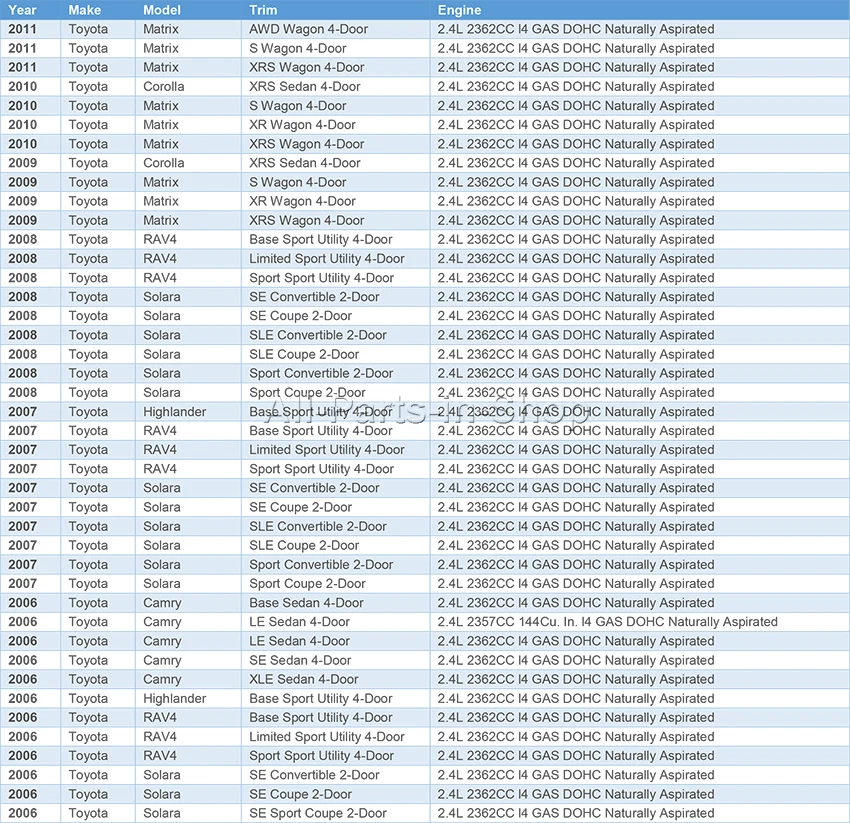Click the engine cell in the AWD Wagon row
The height and width of the screenshot is (823, 850).
[x=576, y=29]
